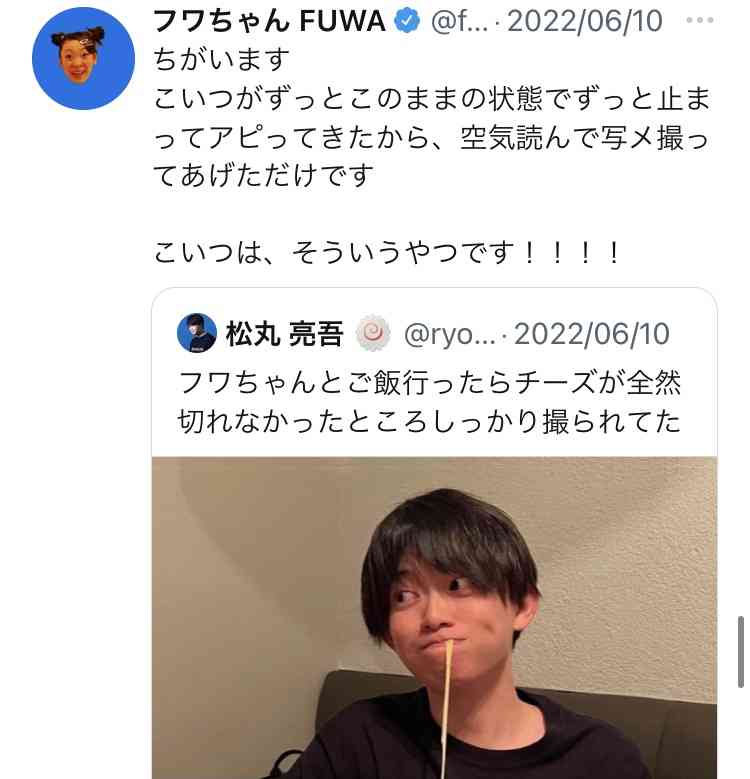
Task: Click the vertical scrollbar thumb
Action: click(x=741, y=652)
